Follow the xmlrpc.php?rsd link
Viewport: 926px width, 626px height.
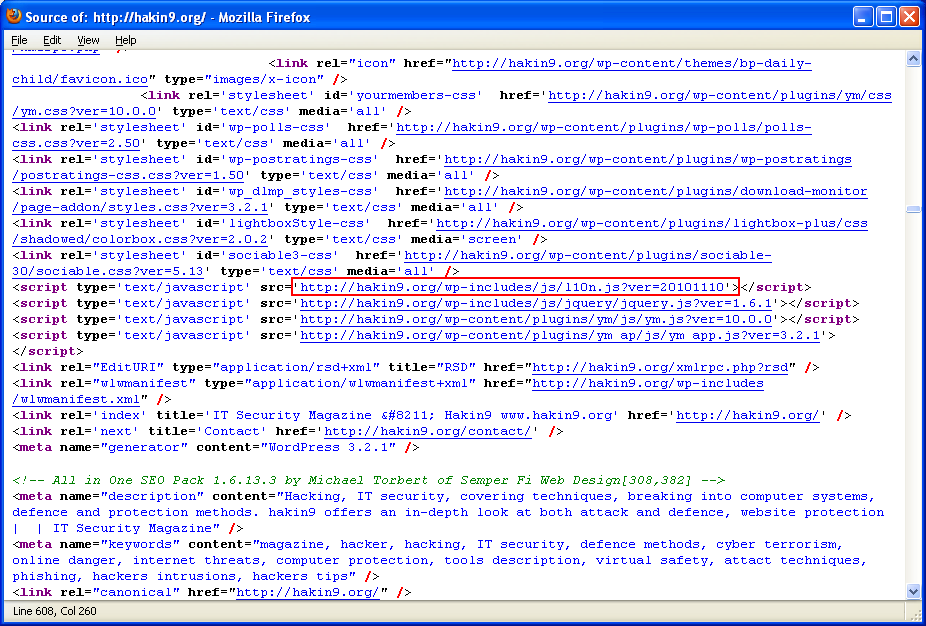660,367
